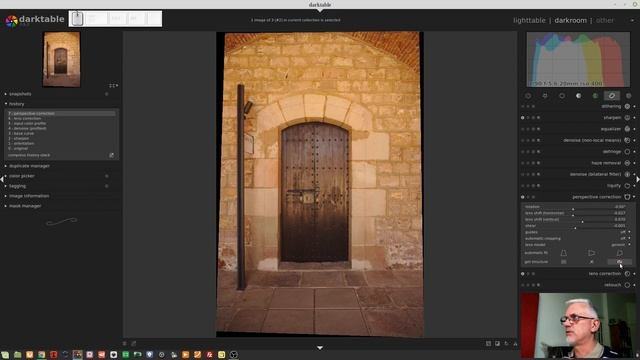
Task: Apply vertical automatic fit
Action: click(x=563, y=253)
